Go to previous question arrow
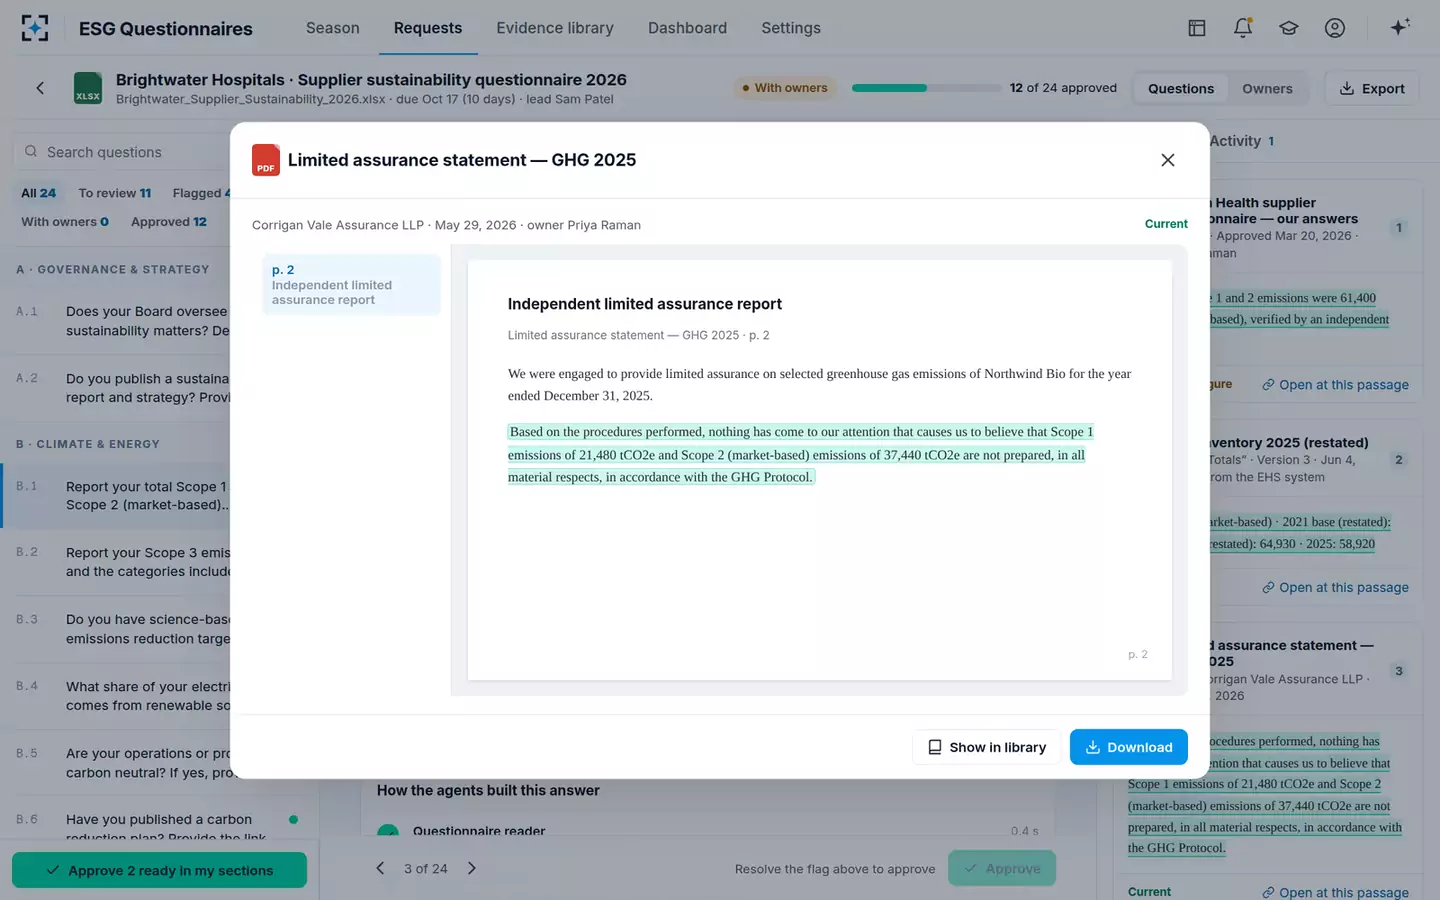The height and width of the screenshot is (900, 1440). pos(380,868)
